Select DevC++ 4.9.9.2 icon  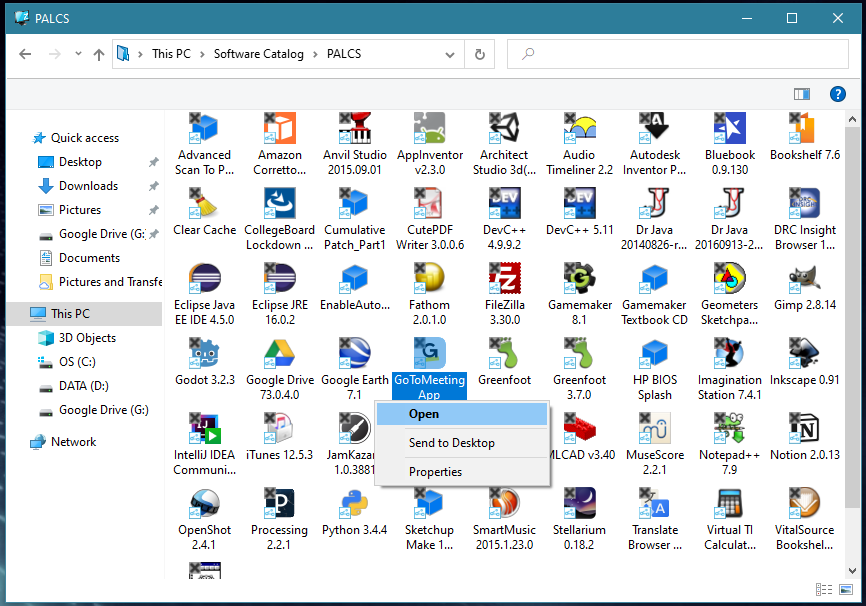(x=504, y=203)
